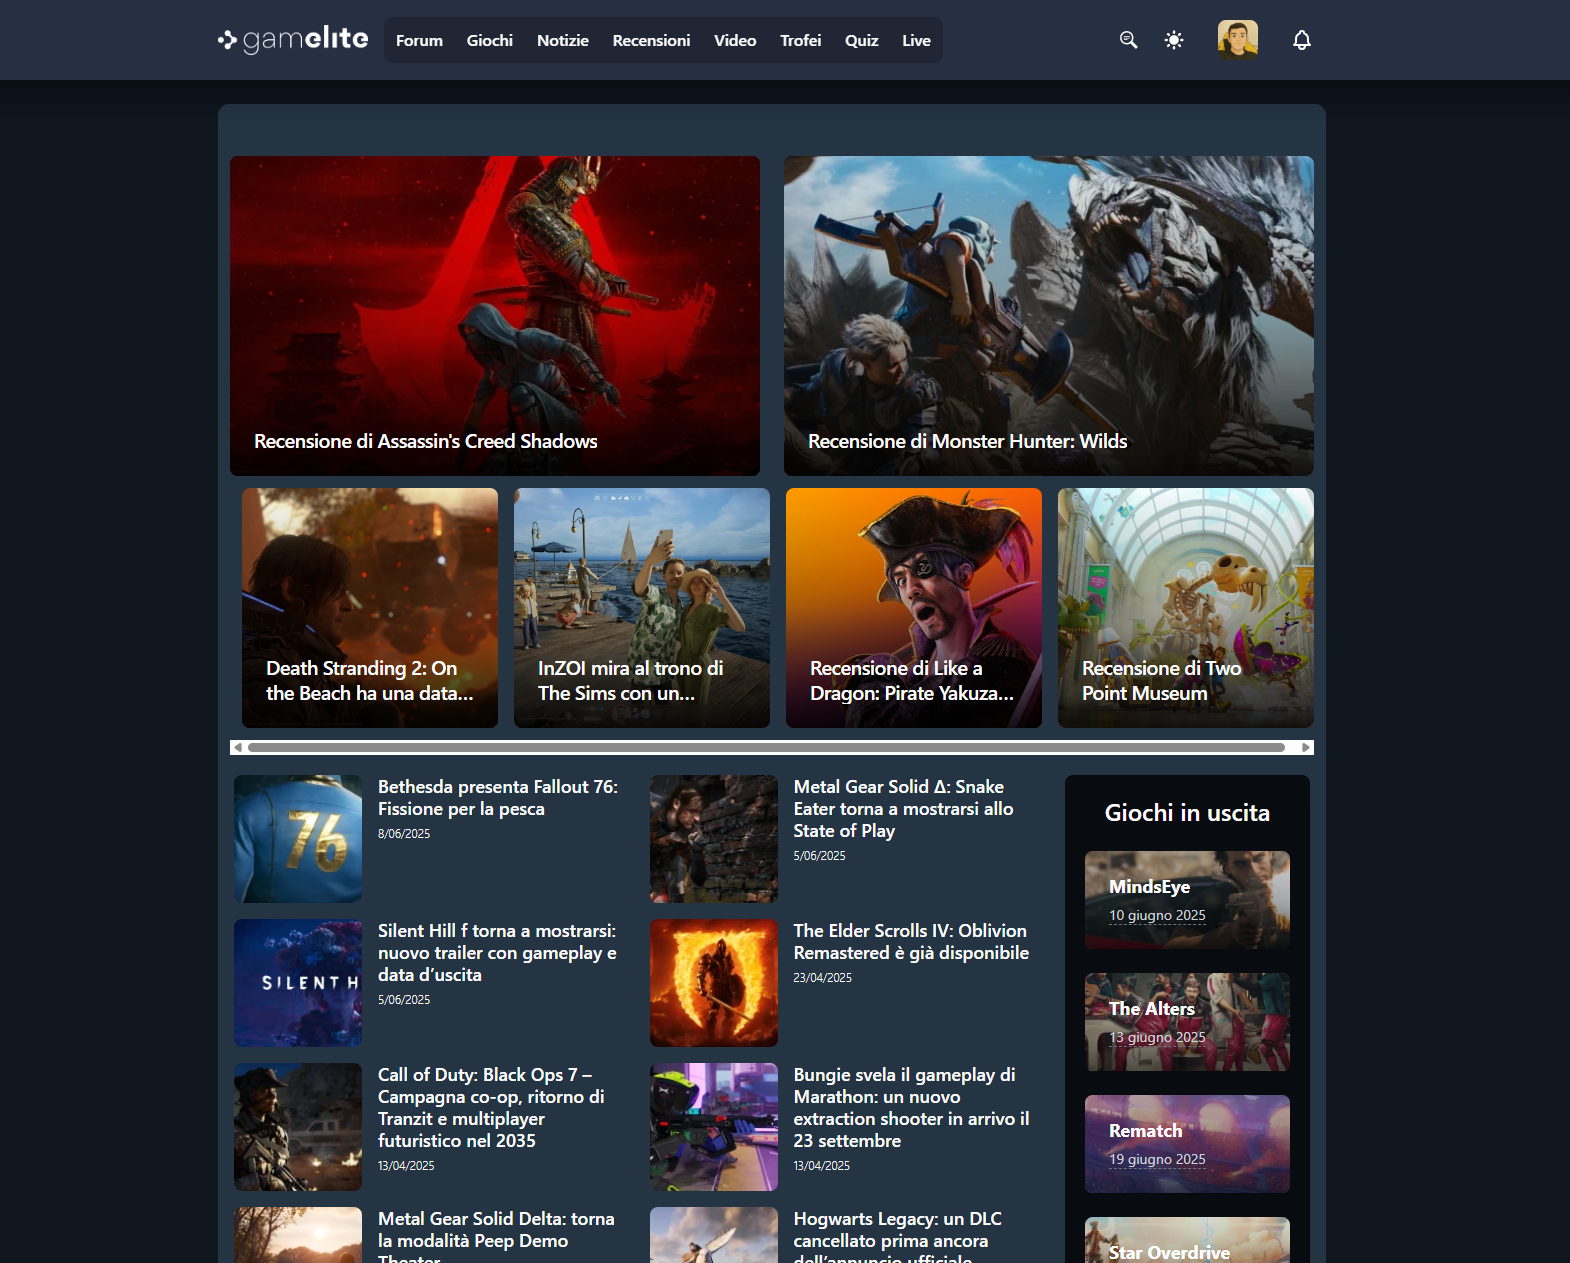The image size is (1570, 1263).
Task: Open the user avatar profile menu
Action: (1237, 40)
